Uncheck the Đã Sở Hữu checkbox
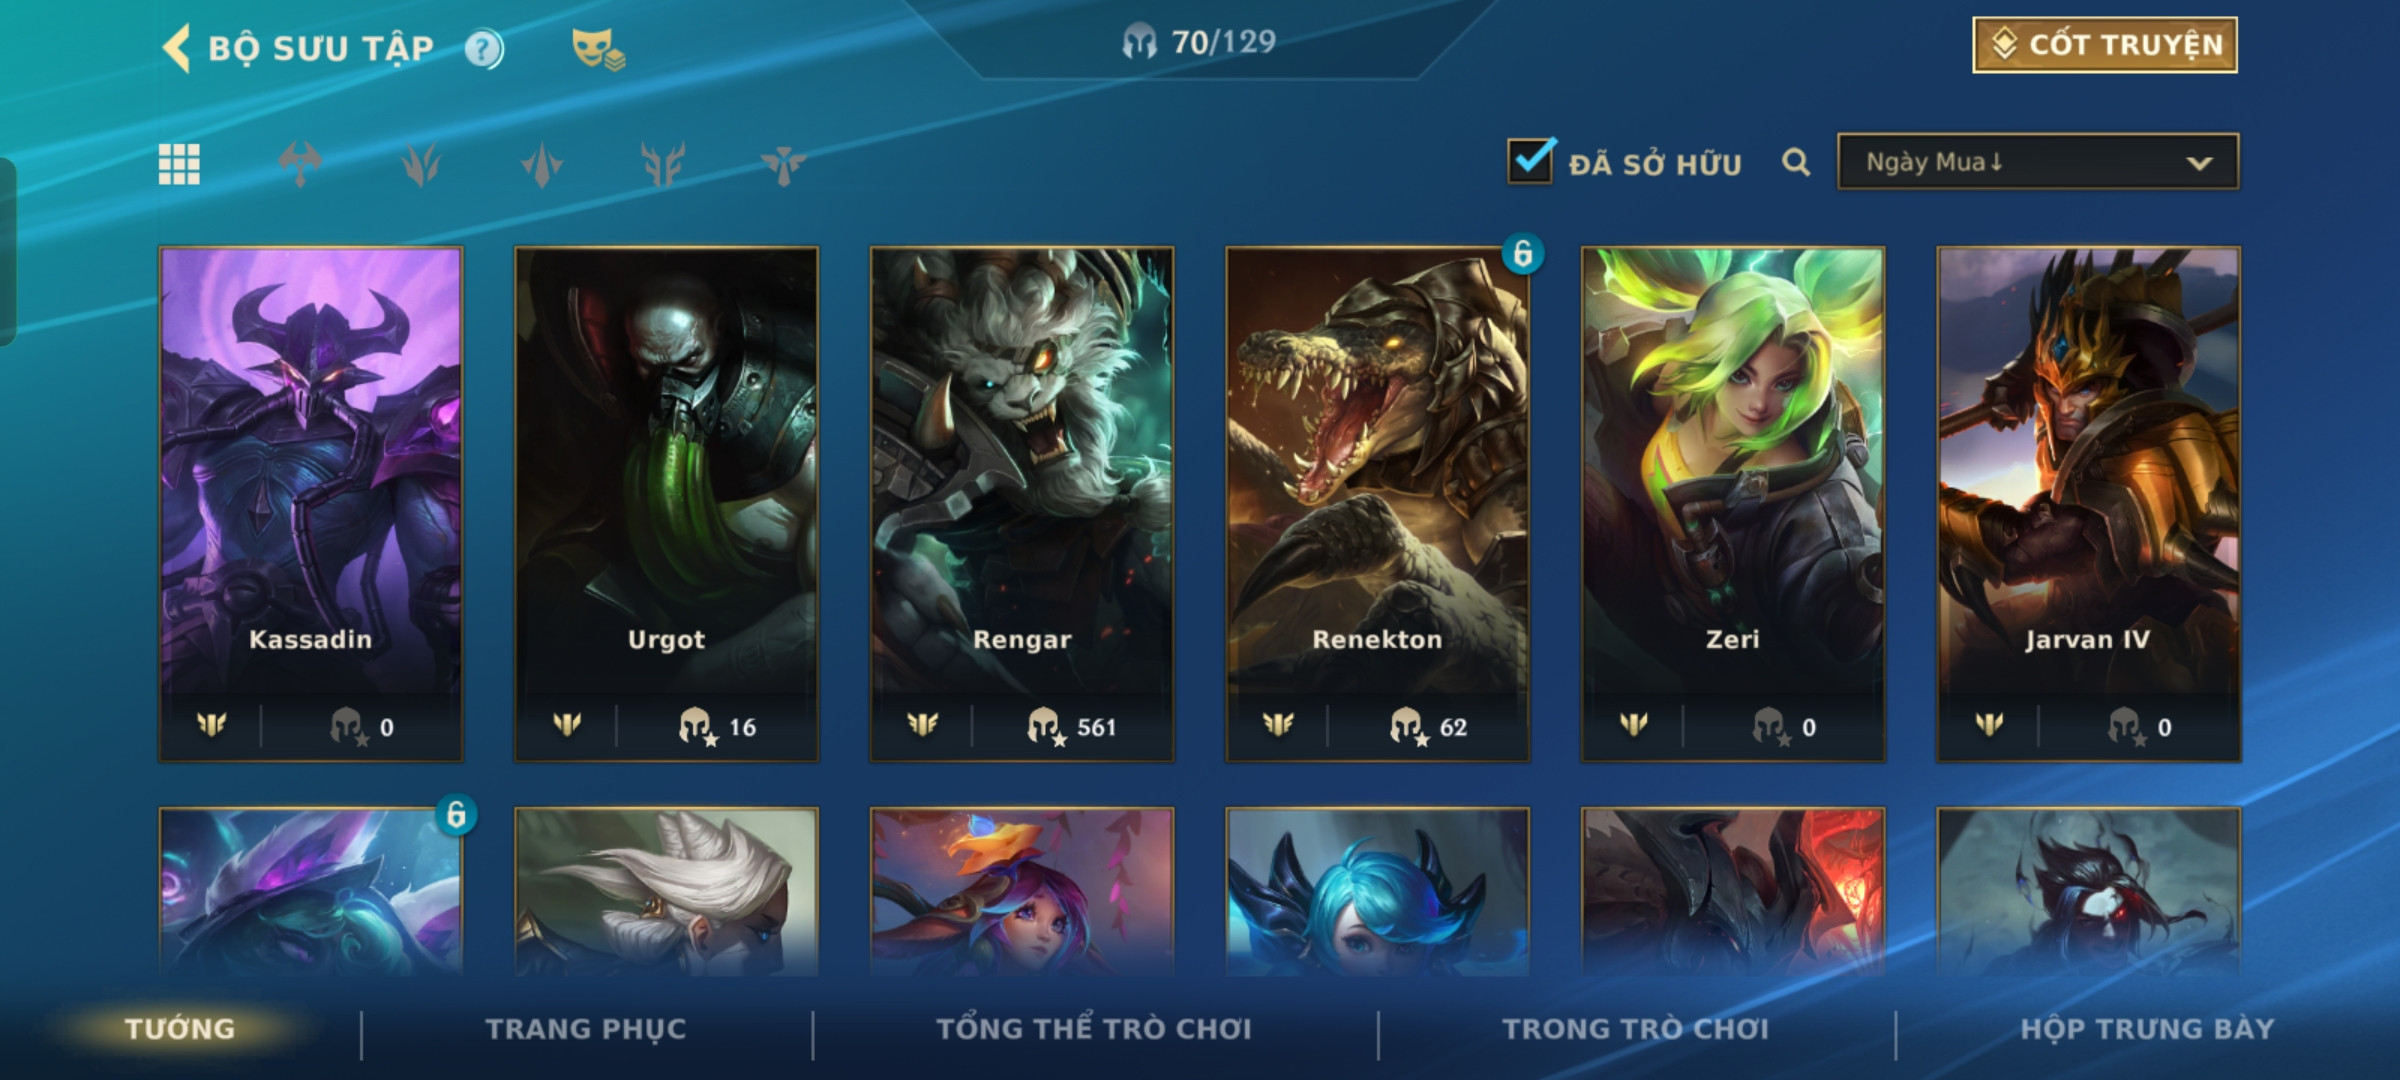2400x1080 pixels. [1530, 160]
